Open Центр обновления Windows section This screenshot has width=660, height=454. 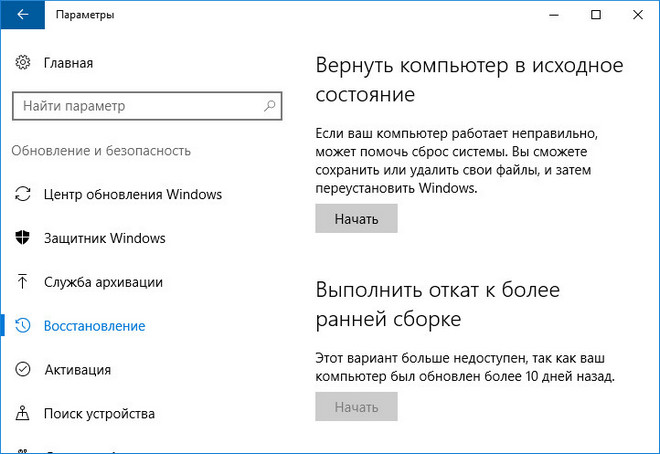pyautogui.click(x=133, y=194)
